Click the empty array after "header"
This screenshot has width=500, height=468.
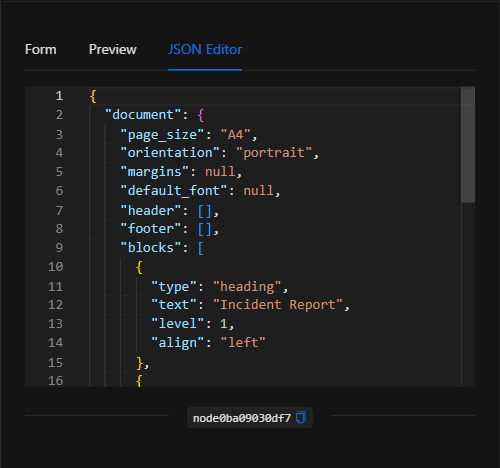pos(204,211)
